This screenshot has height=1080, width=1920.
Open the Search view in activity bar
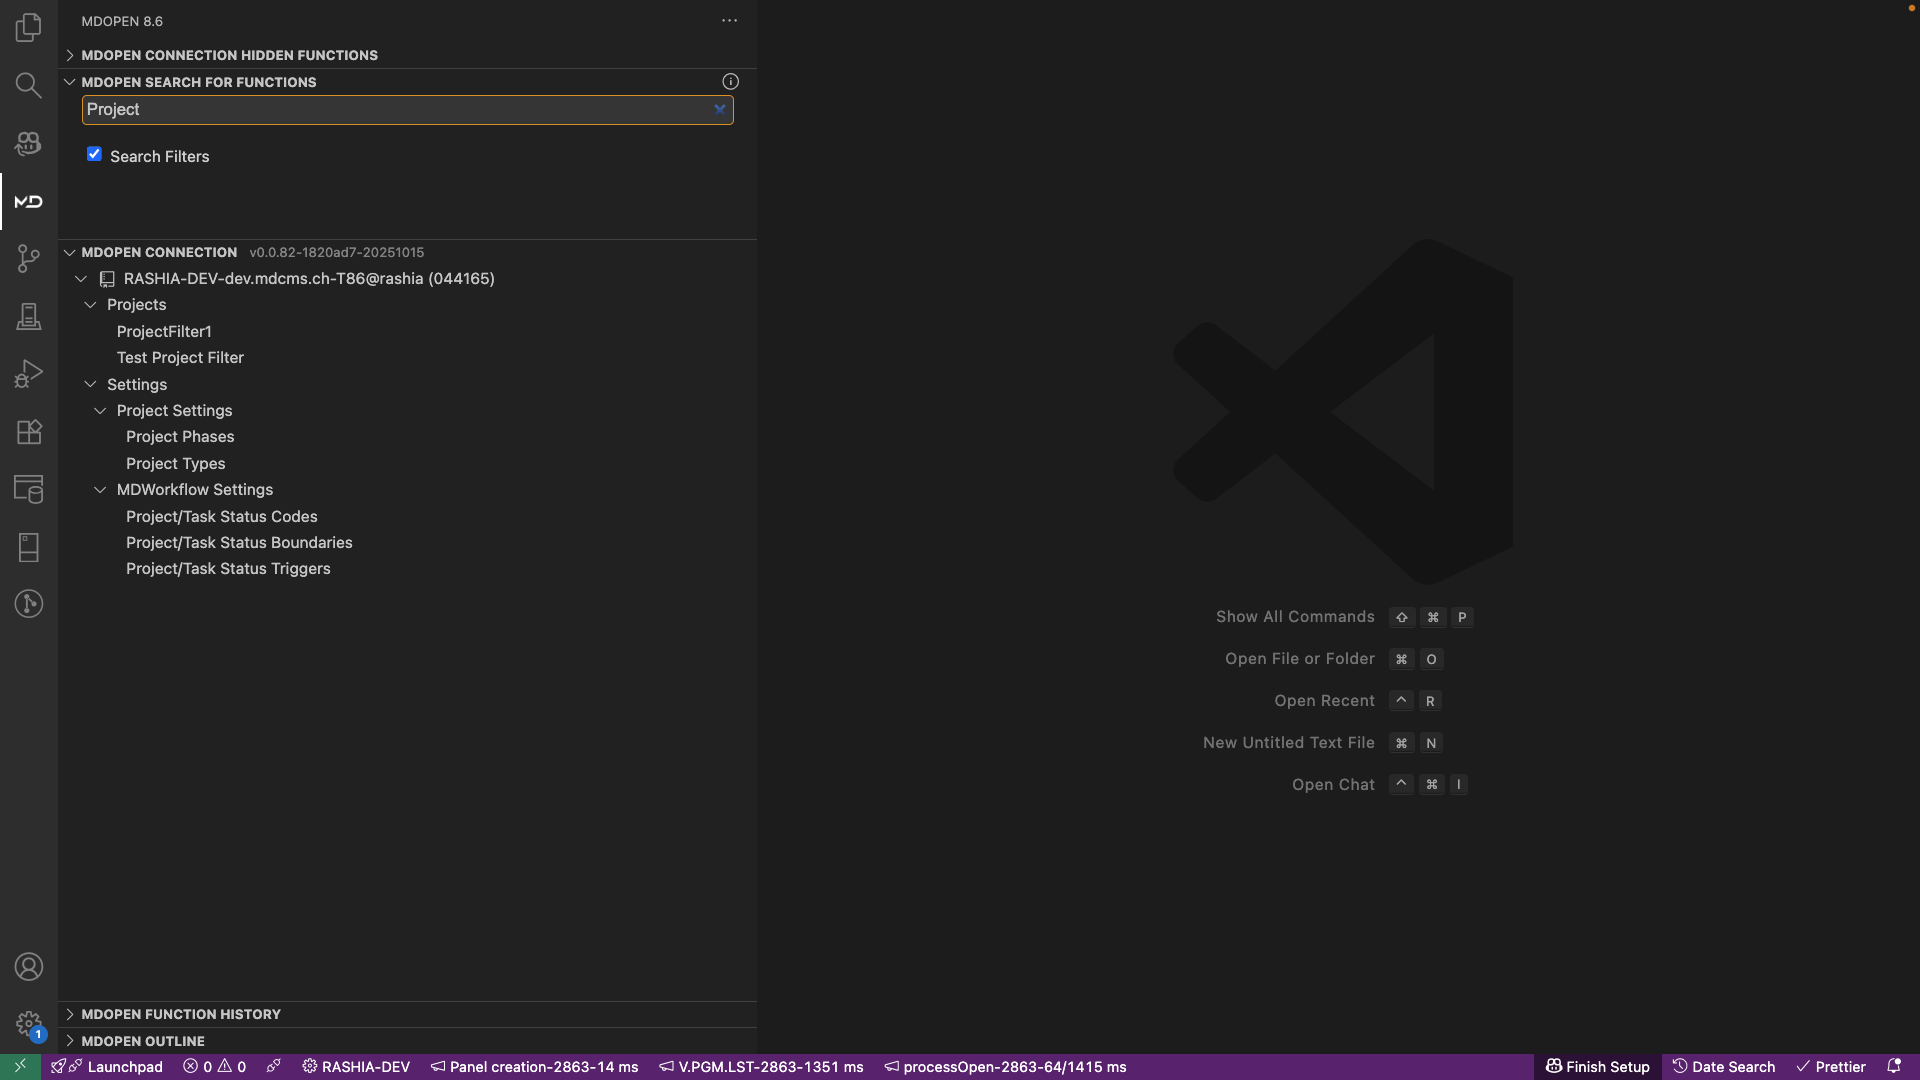pos(28,85)
